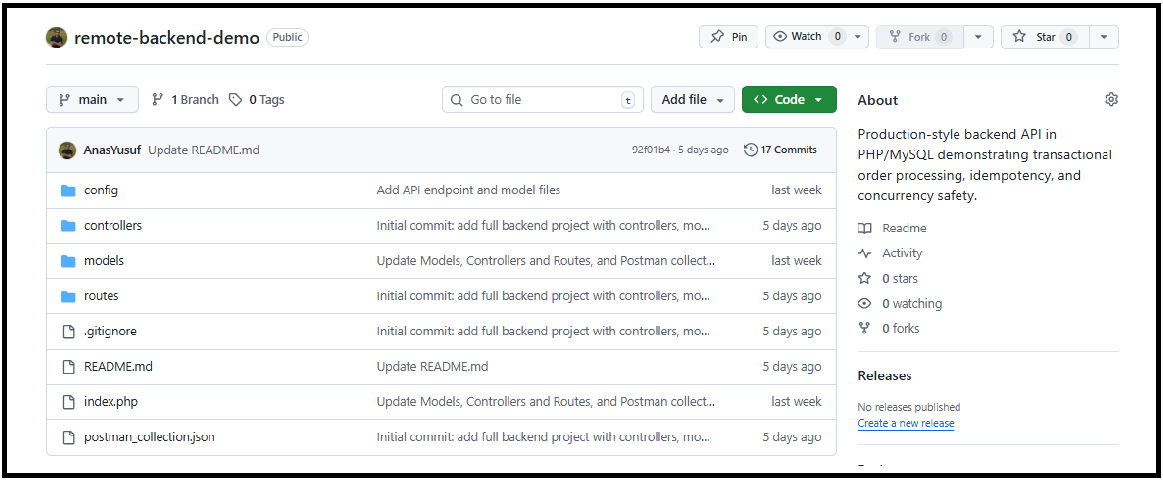Click the Go to file search field
This screenshot has height=487, width=1163.
point(540,100)
